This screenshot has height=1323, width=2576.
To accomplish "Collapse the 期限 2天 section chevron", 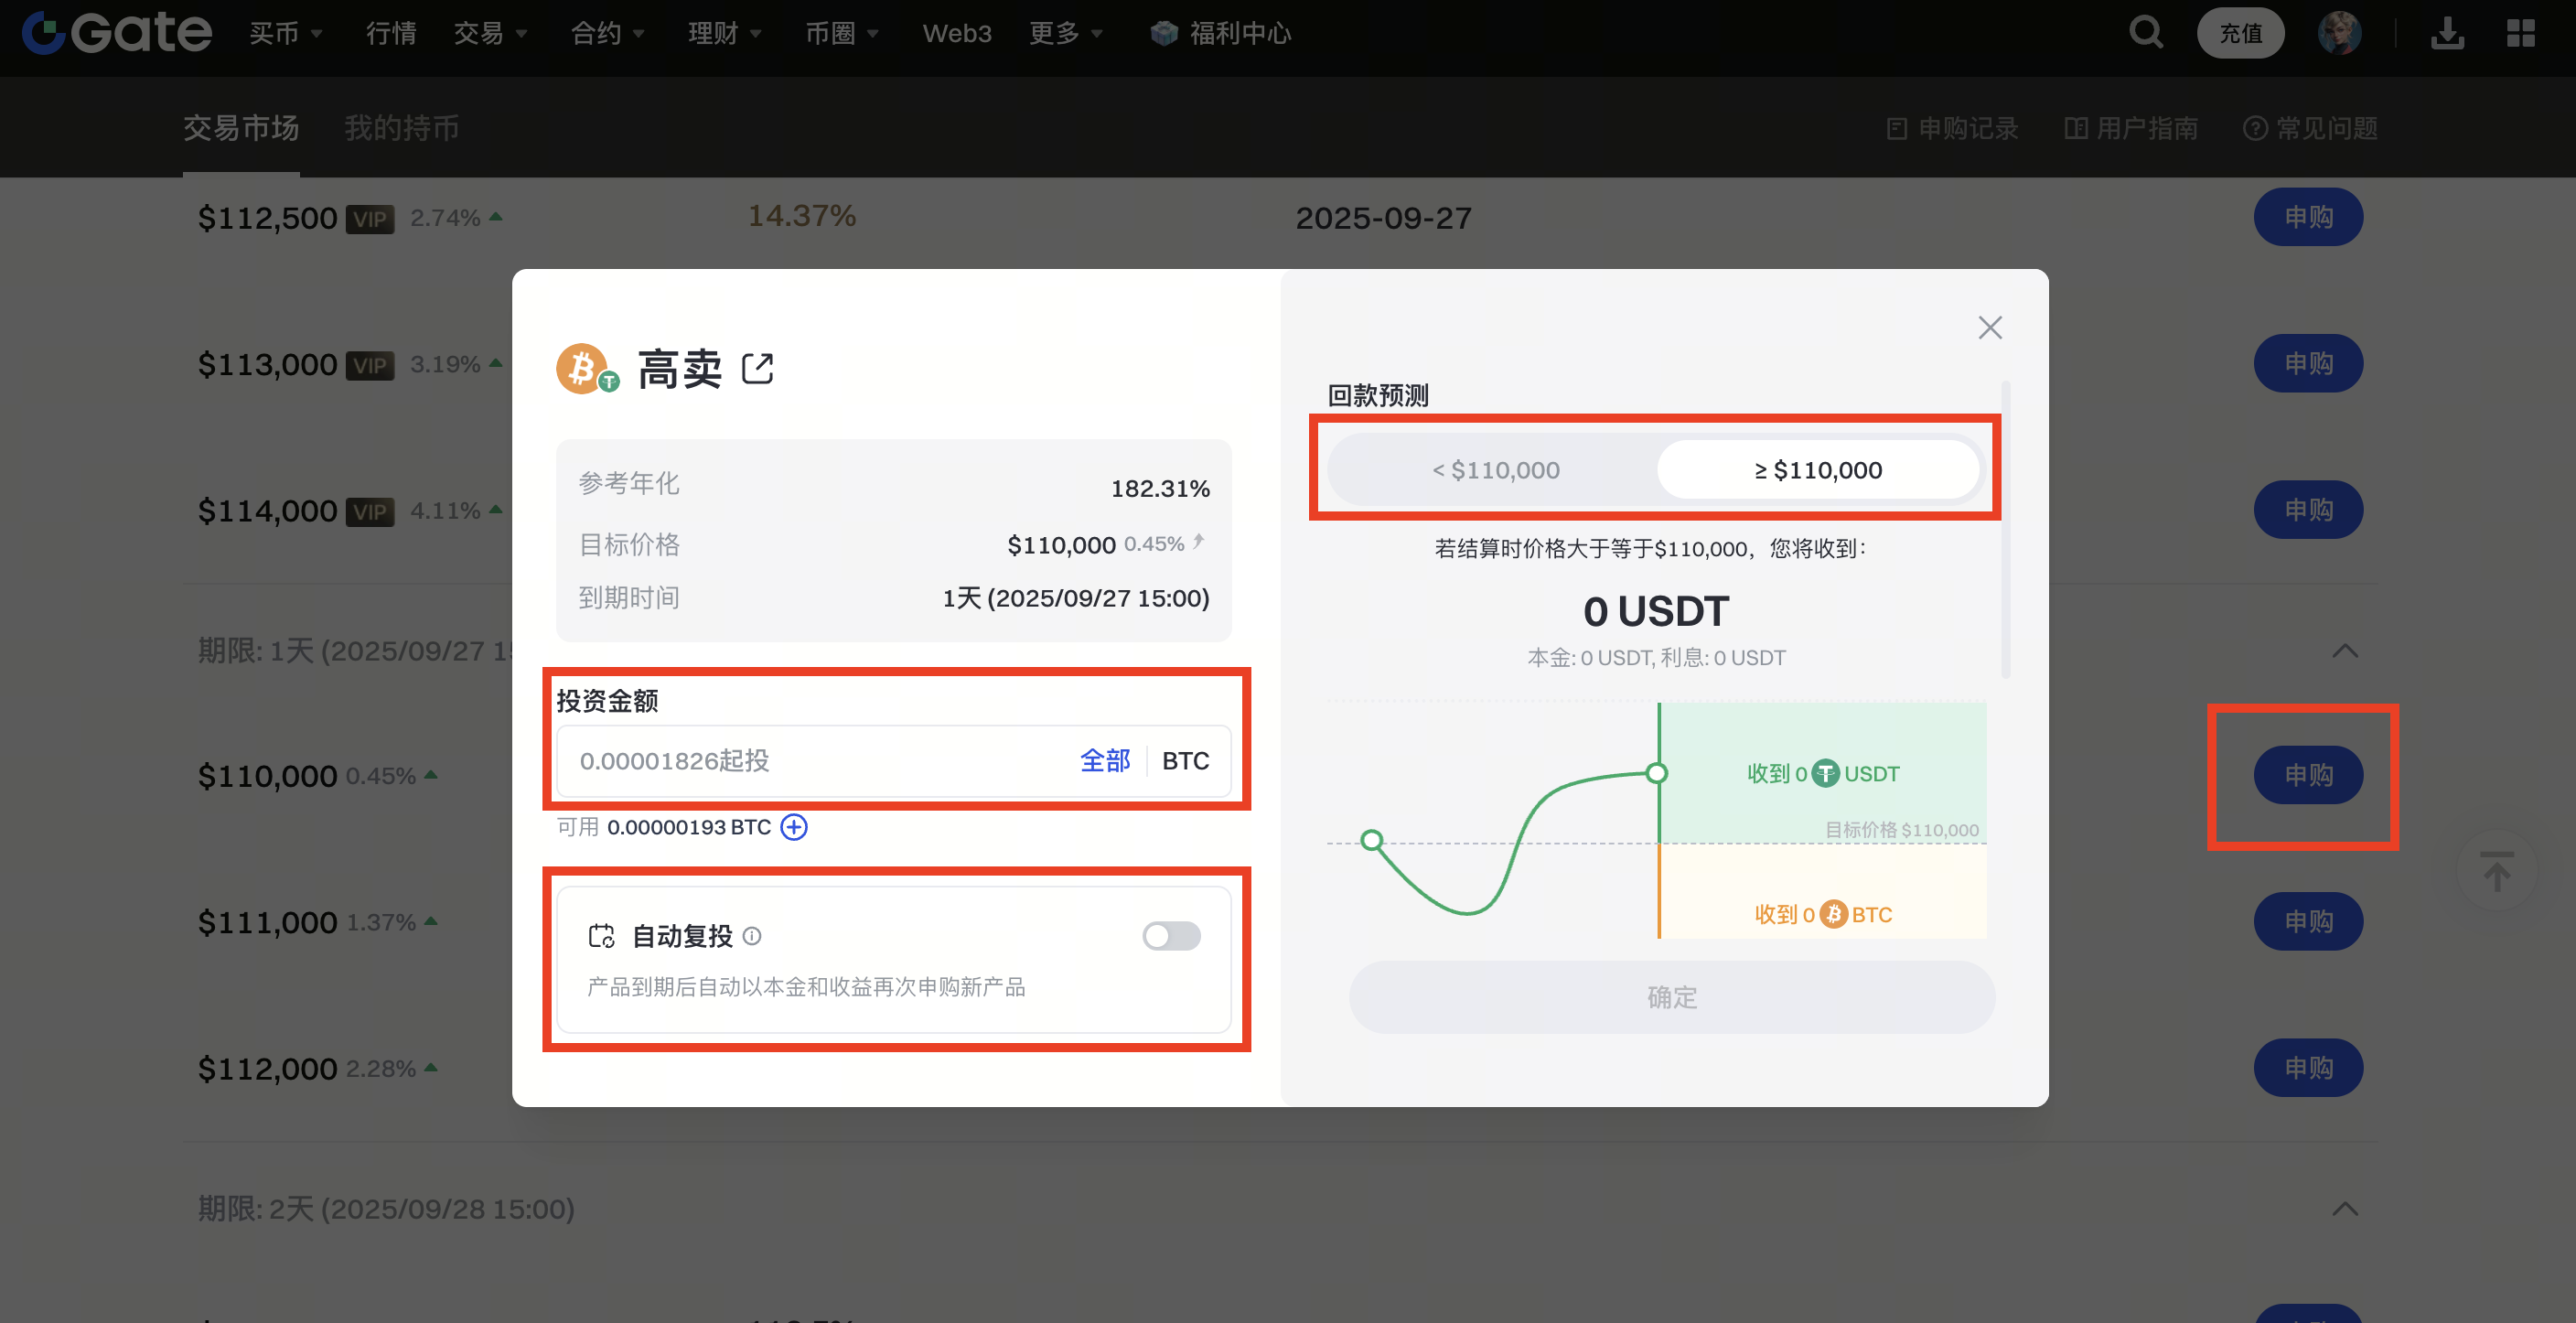I will pyautogui.click(x=2345, y=1209).
